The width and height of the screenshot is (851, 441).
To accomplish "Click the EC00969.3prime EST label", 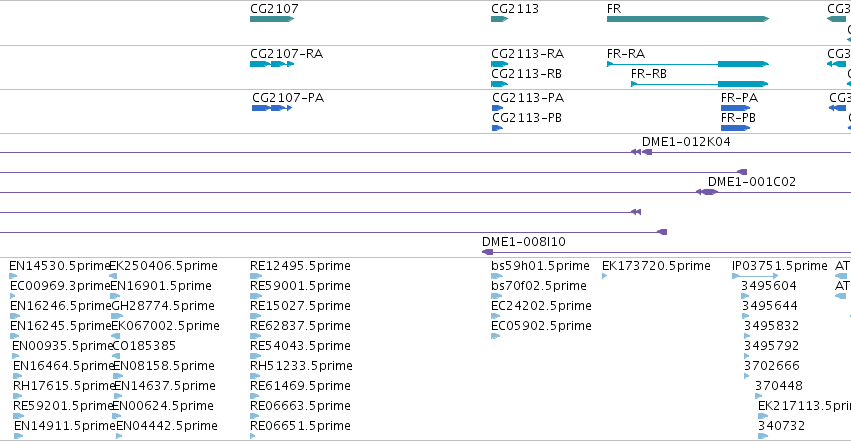I will tap(60, 286).
